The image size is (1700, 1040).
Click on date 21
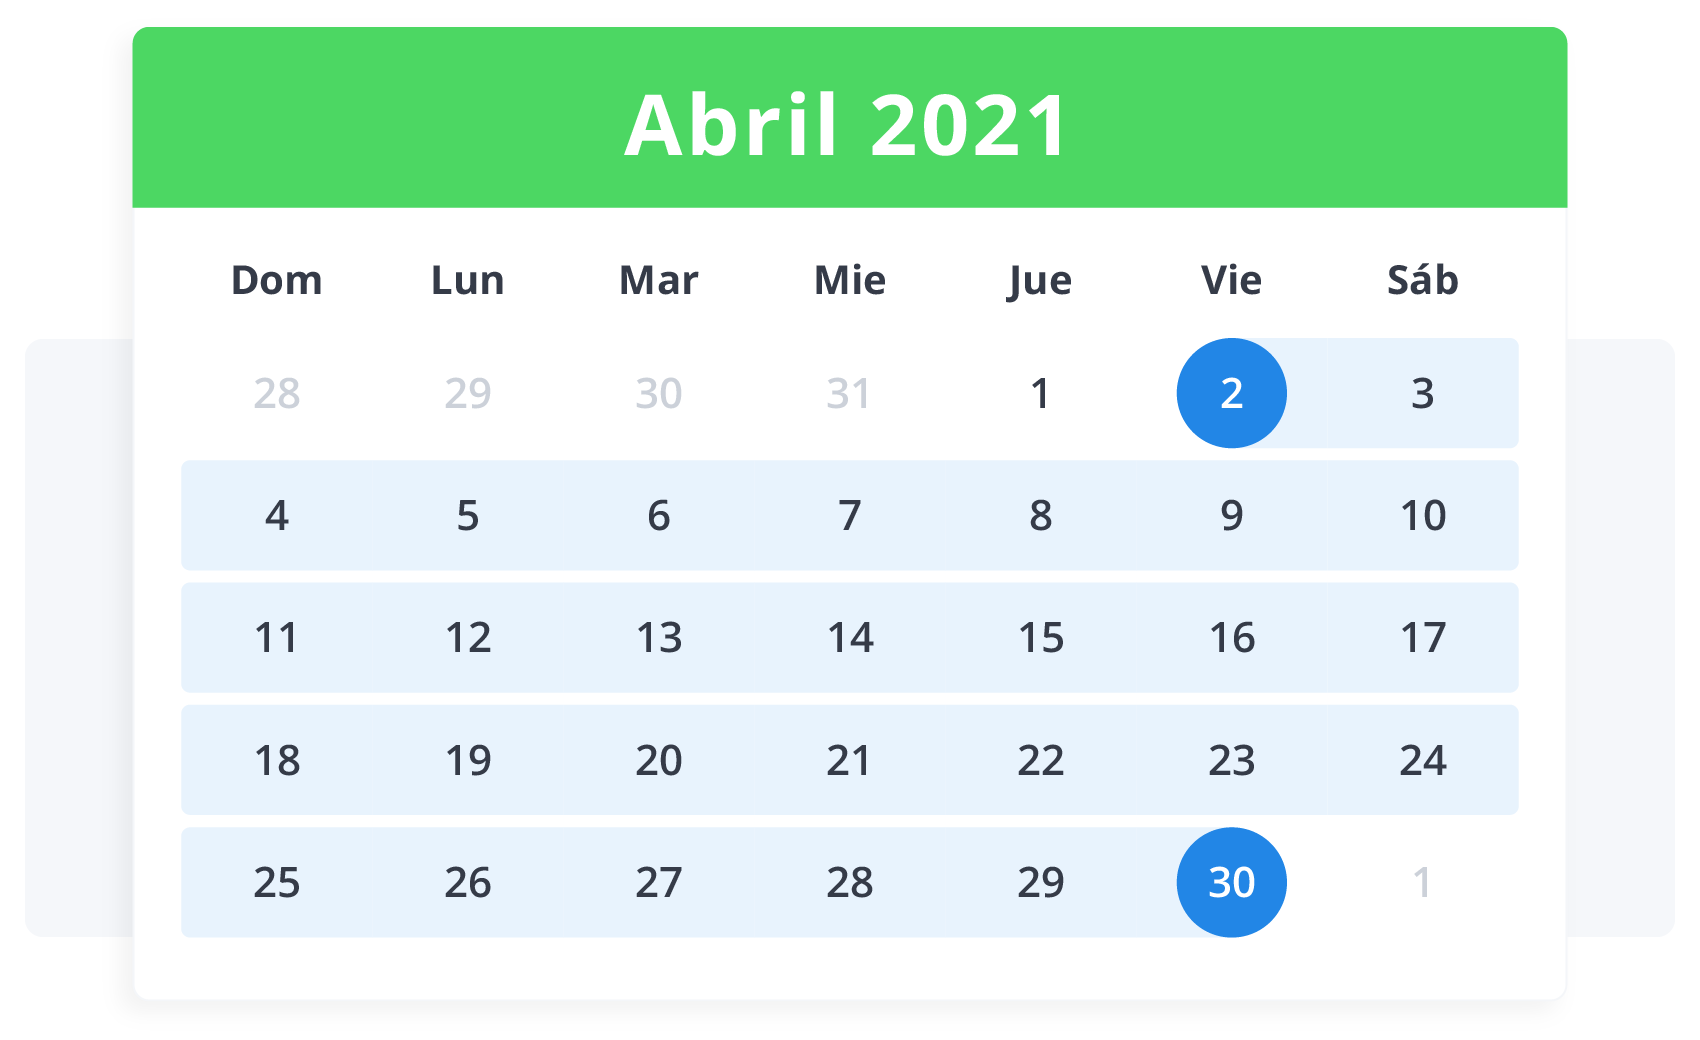[x=849, y=760]
